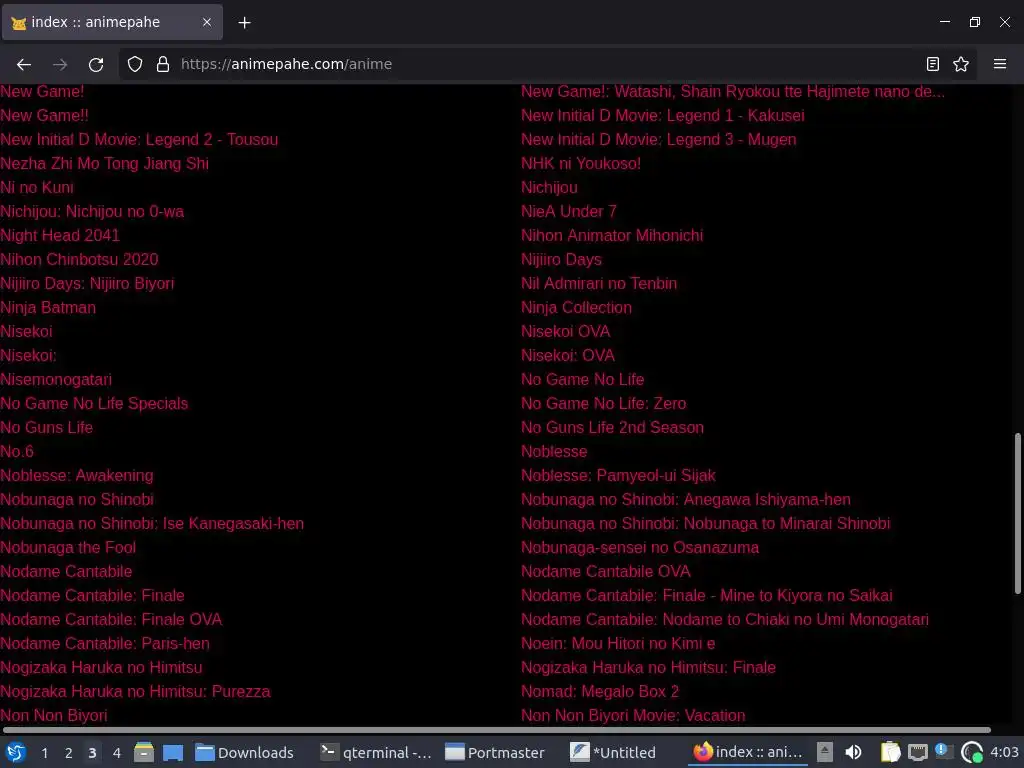Image resolution: width=1024 pixels, height=768 pixels.
Task: Open NHK ni Youkoso! link
Action: pyautogui.click(x=581, y=163)
